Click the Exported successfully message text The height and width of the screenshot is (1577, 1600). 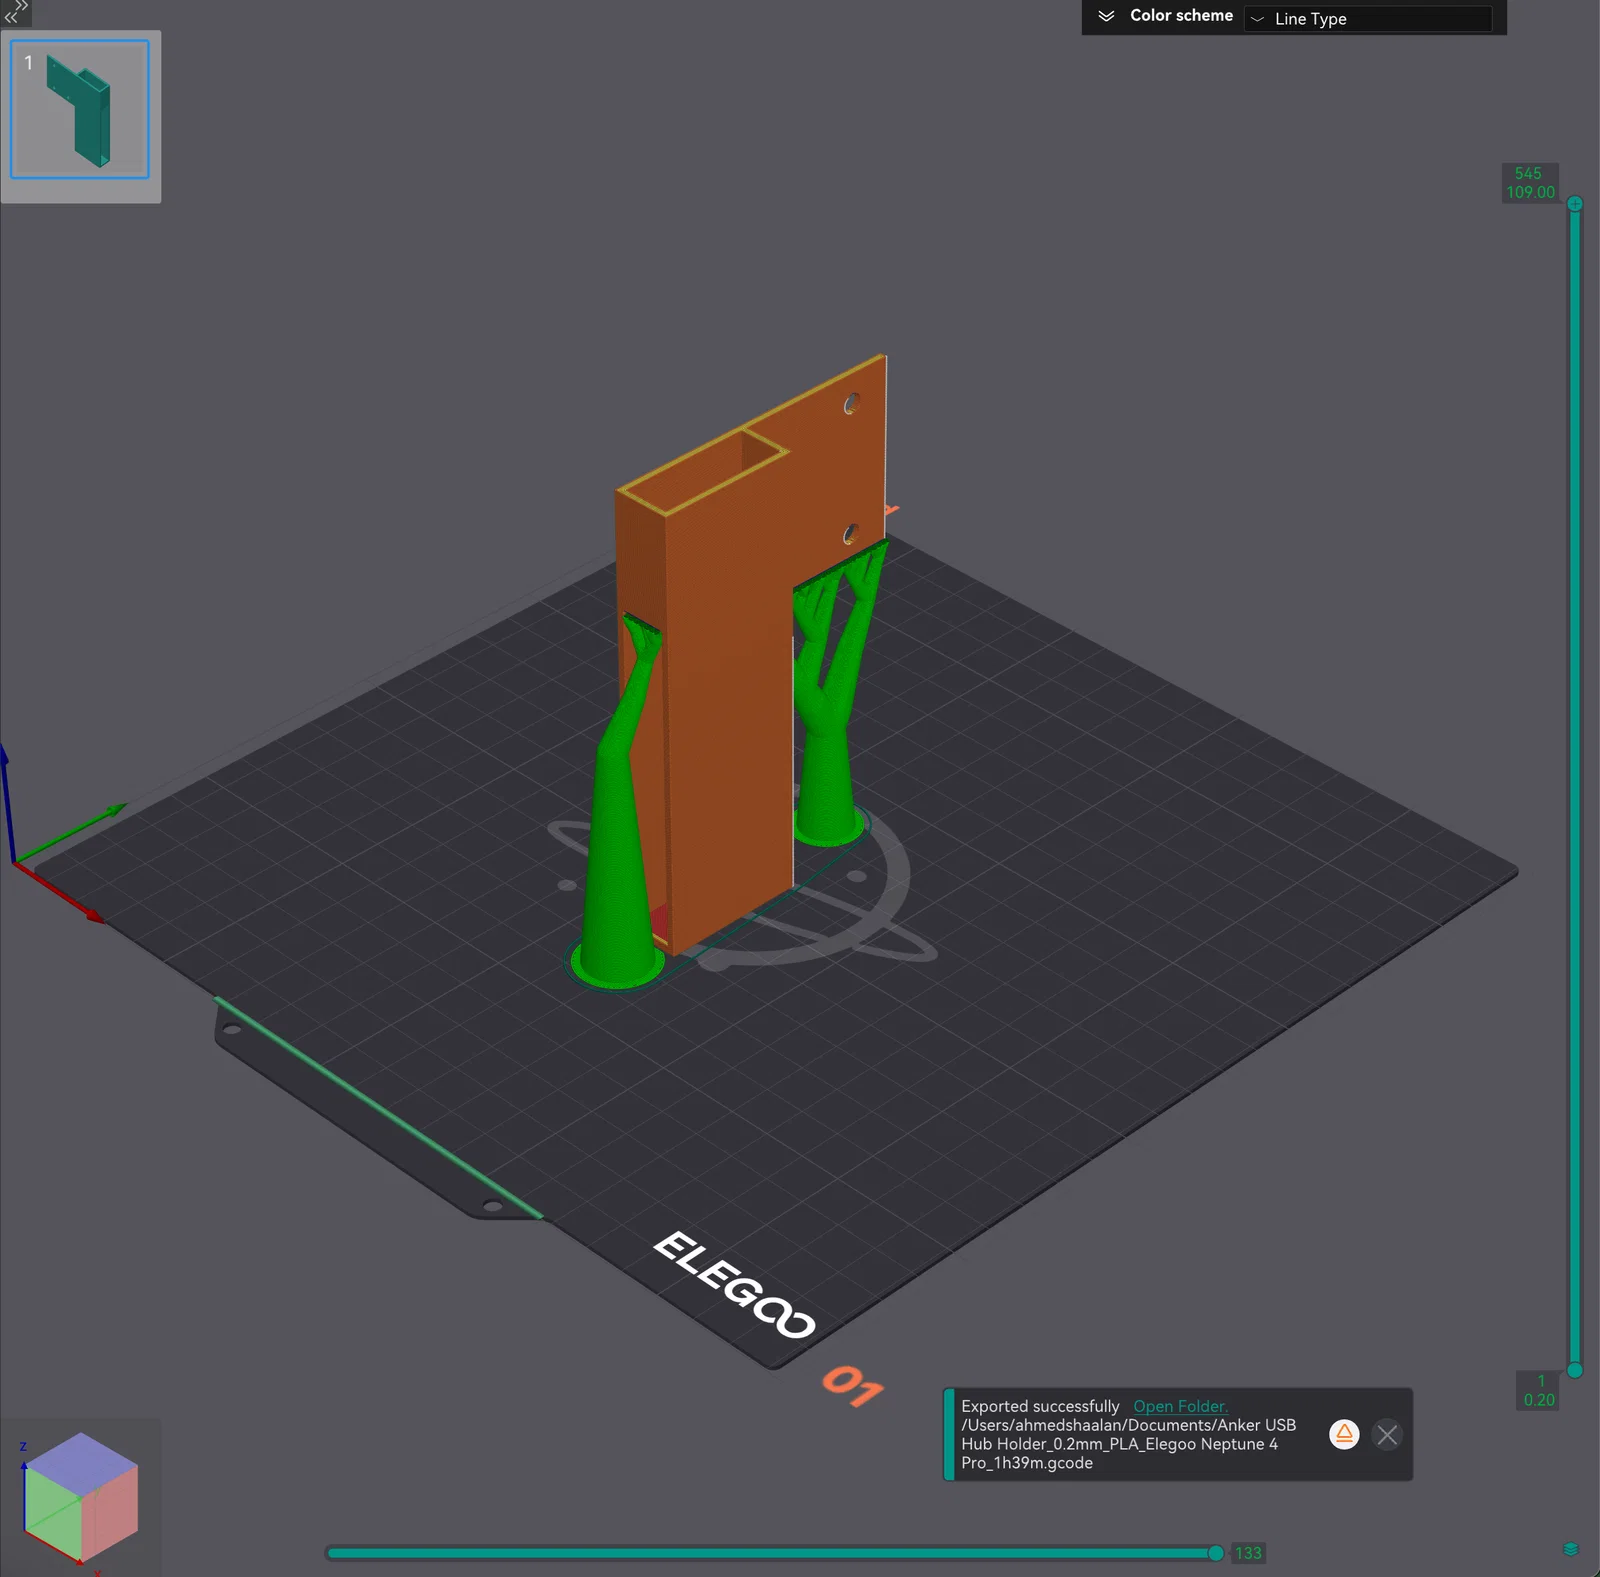(x=1040, y=1406)
